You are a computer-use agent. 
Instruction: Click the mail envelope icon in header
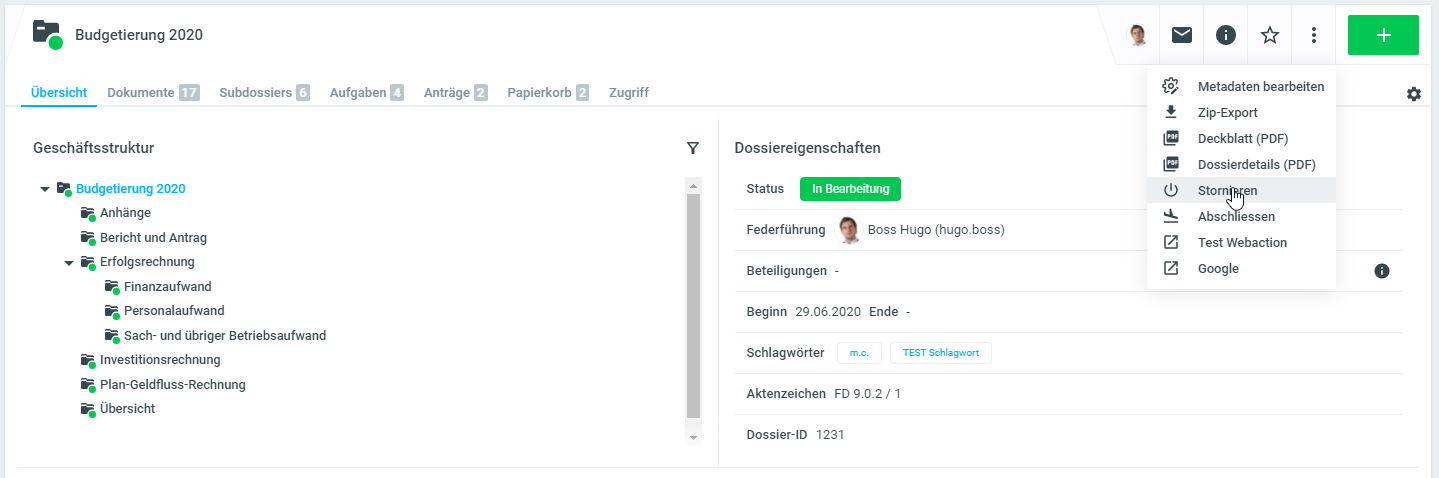coord(1182,35)
